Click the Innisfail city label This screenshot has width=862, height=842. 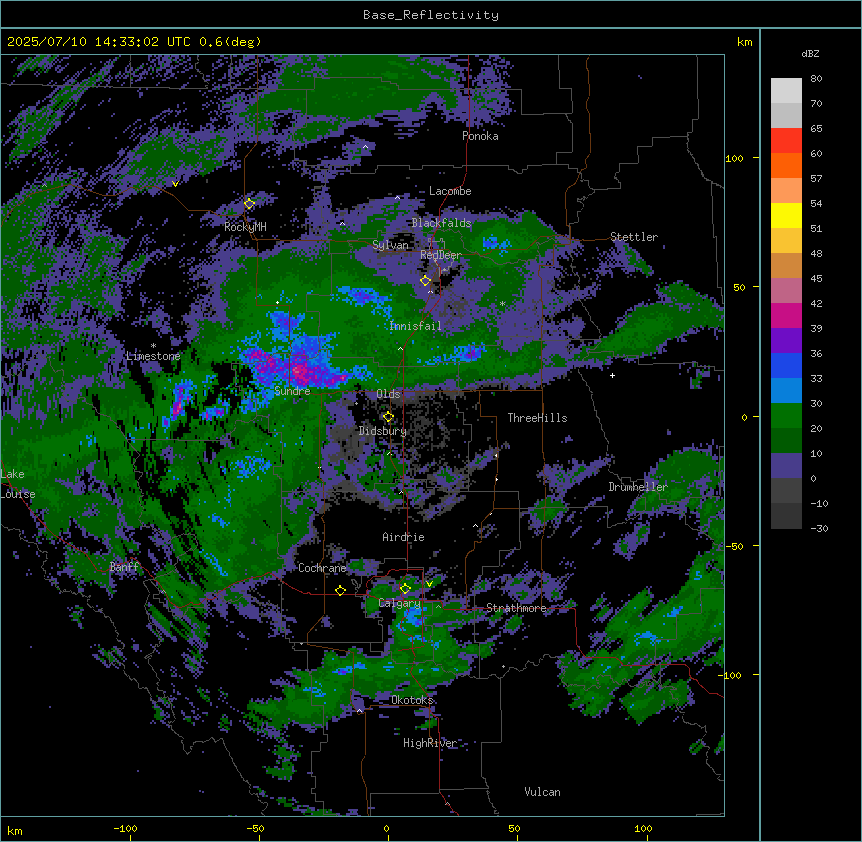pos(415,326)
